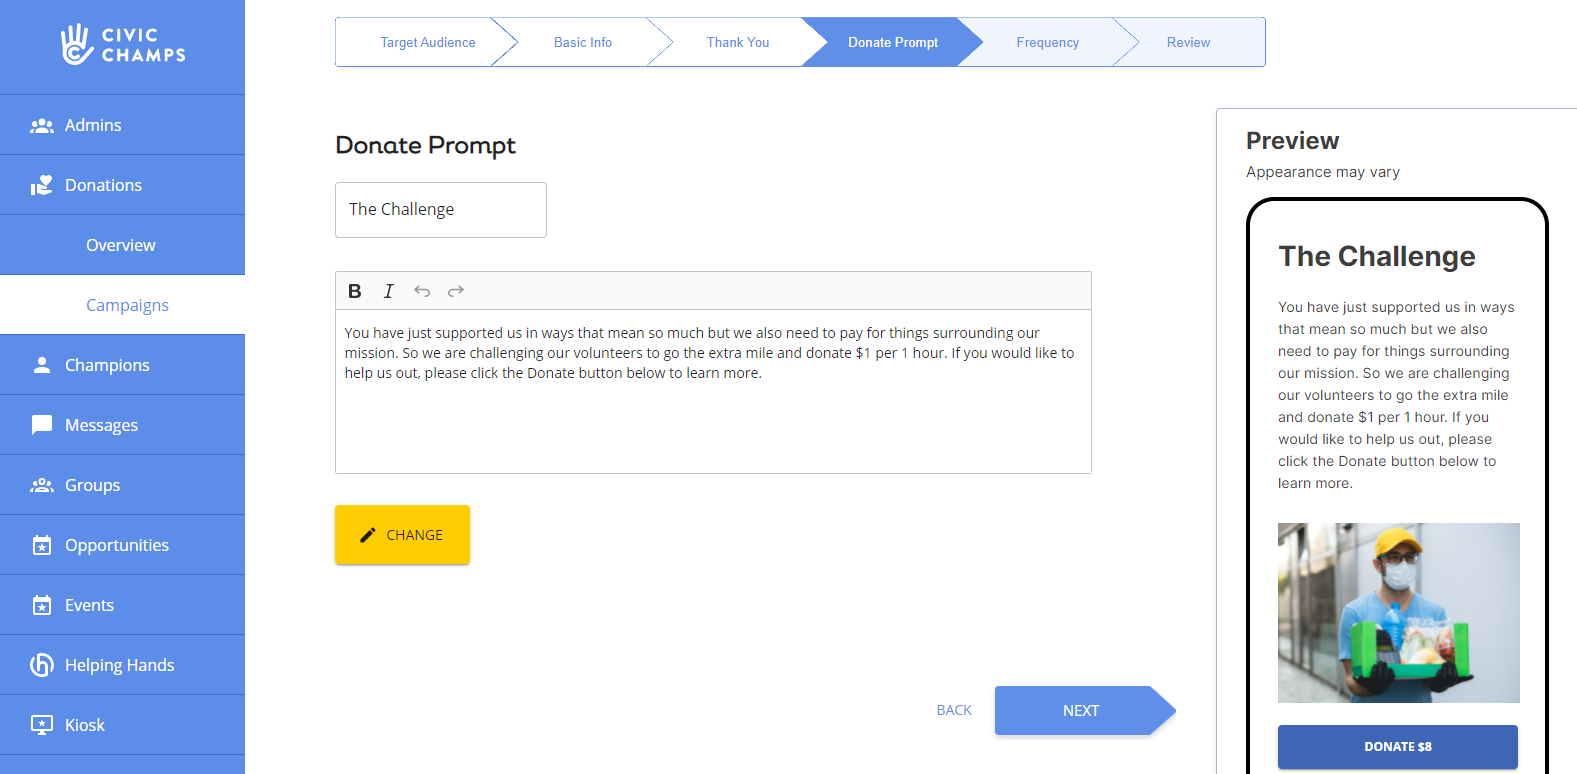Viewport: 1577px width, 774px height.
Task: Redo the edit in the text editor
Action: pos(456,291)
